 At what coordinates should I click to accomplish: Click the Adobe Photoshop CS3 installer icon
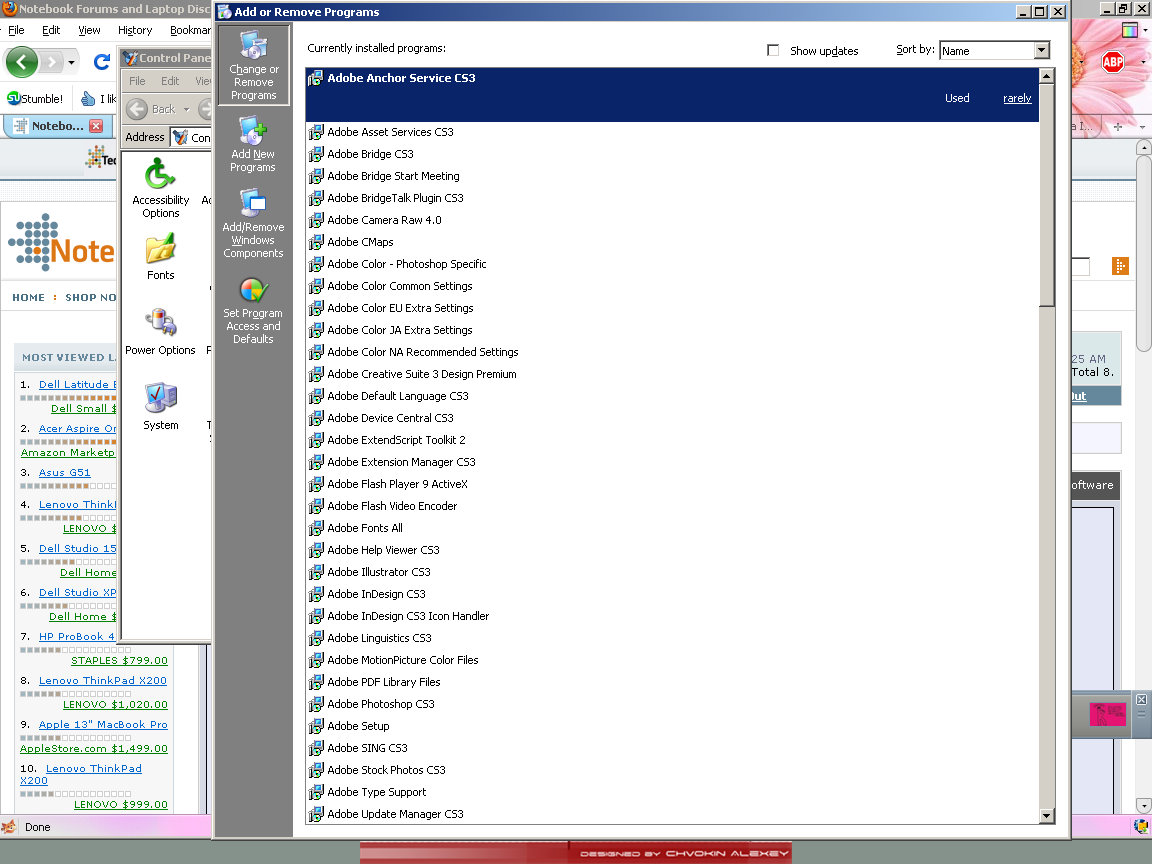tap(315, 705)
